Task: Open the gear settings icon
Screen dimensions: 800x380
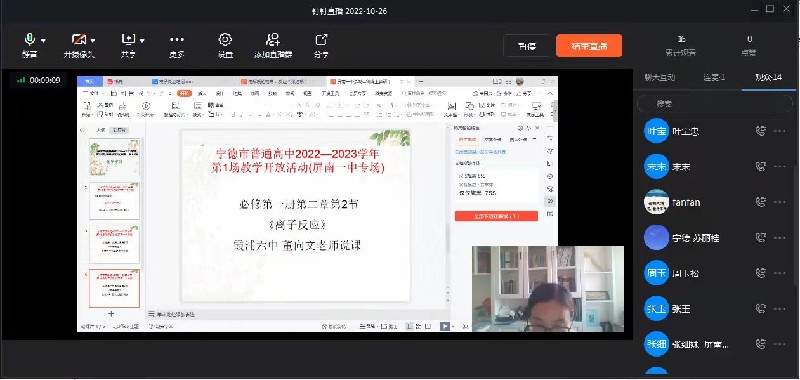Action: click(x=225, y=39)
